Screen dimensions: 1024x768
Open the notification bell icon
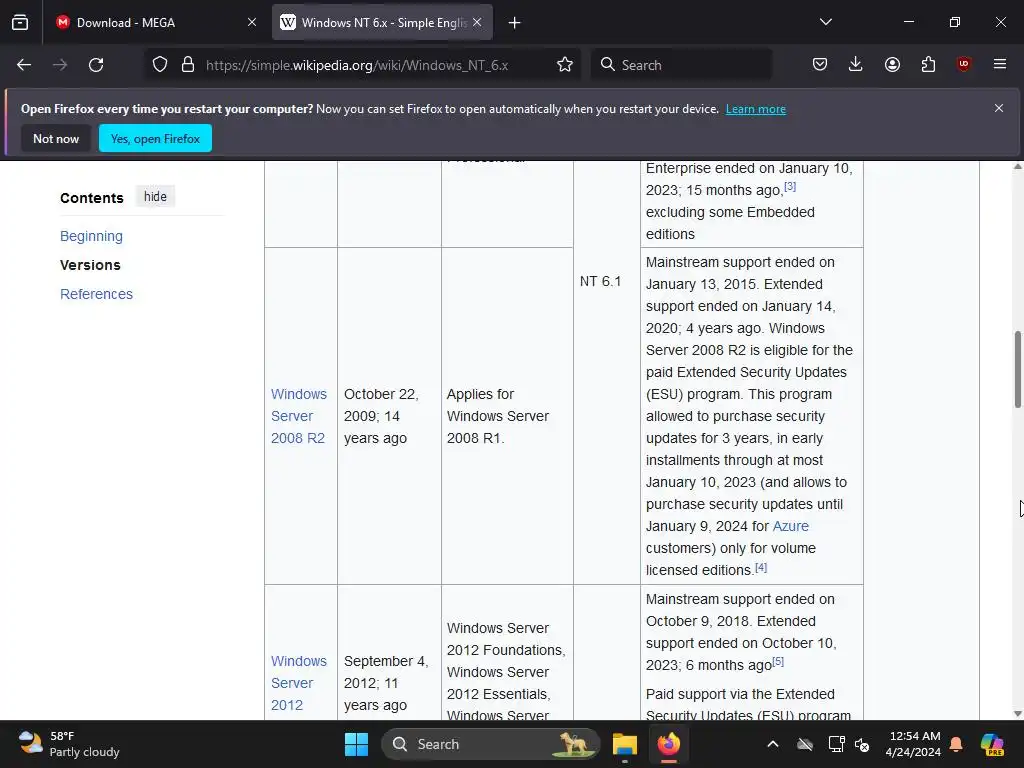(956, 744)
